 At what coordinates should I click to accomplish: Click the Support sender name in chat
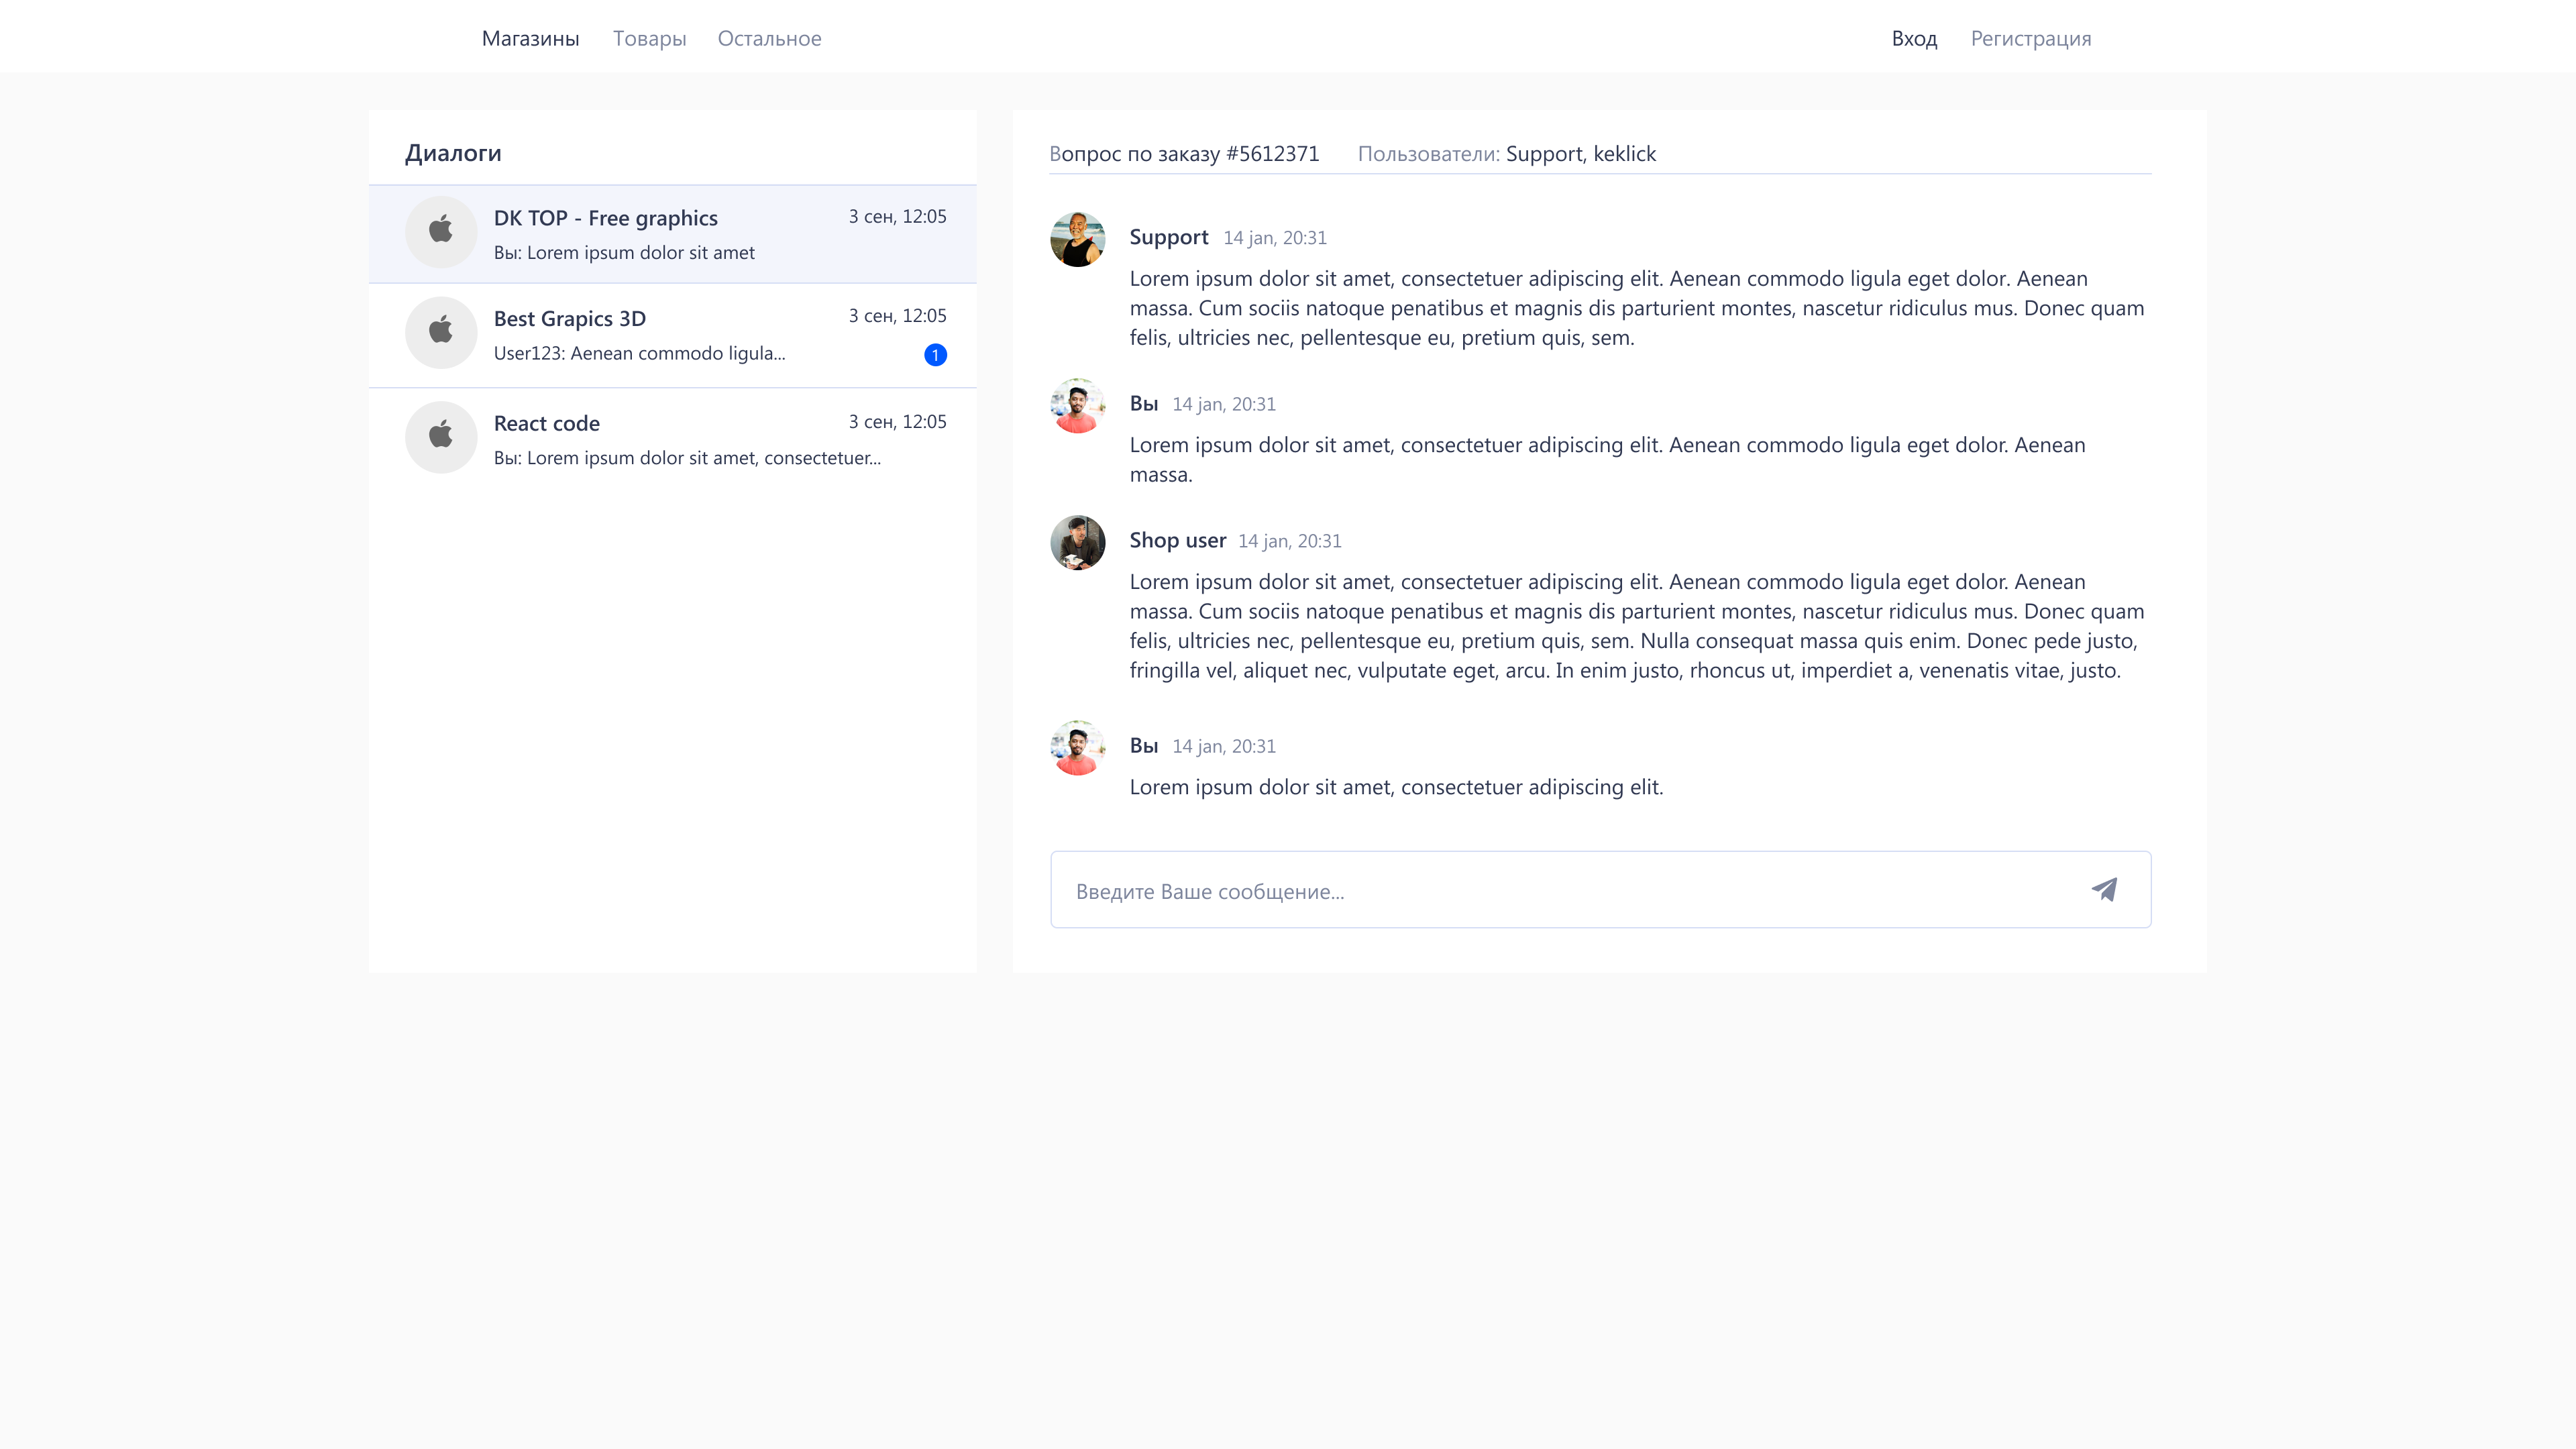coord(1168,237)
